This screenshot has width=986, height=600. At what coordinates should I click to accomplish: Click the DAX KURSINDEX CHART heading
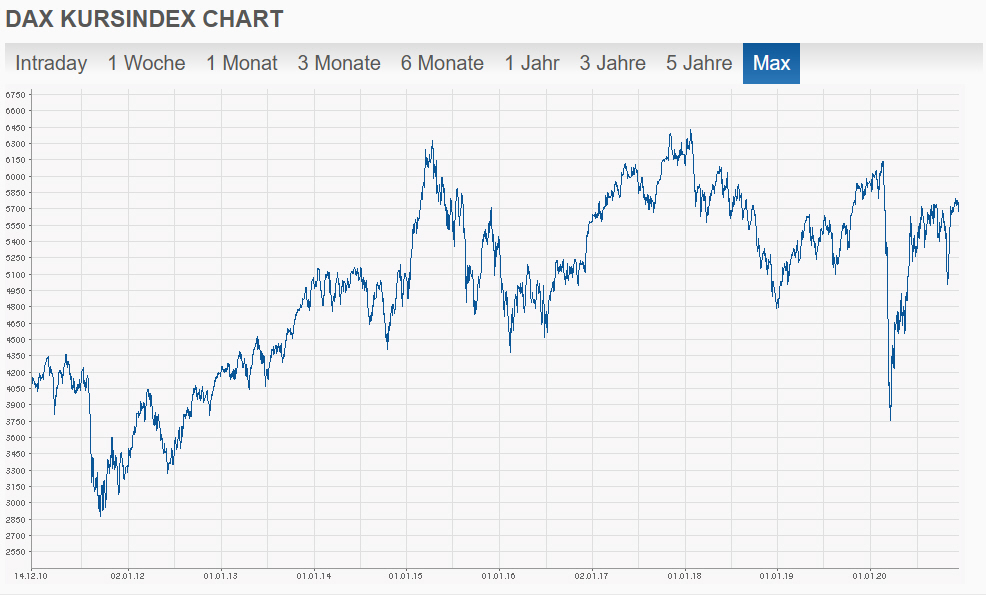[x=145, y=19]
